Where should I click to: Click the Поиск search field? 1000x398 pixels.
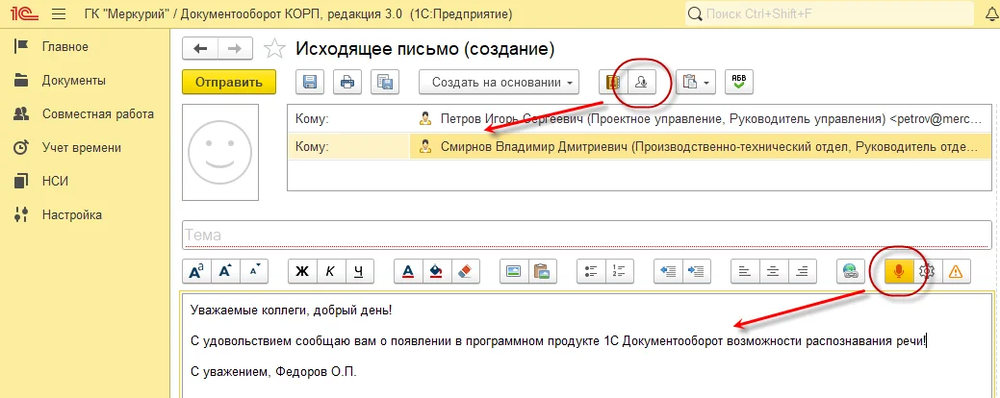pos(830,13)
